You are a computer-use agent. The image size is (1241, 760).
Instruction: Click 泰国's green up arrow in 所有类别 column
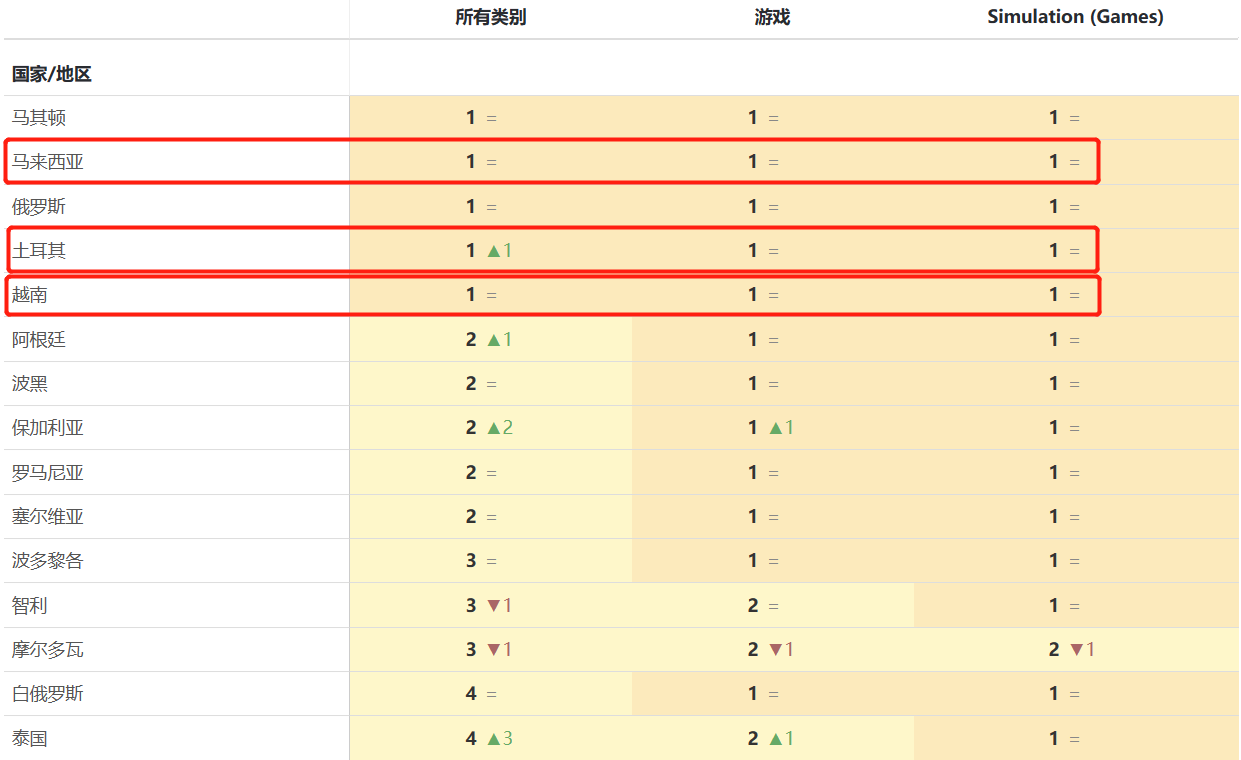point(493,739)
